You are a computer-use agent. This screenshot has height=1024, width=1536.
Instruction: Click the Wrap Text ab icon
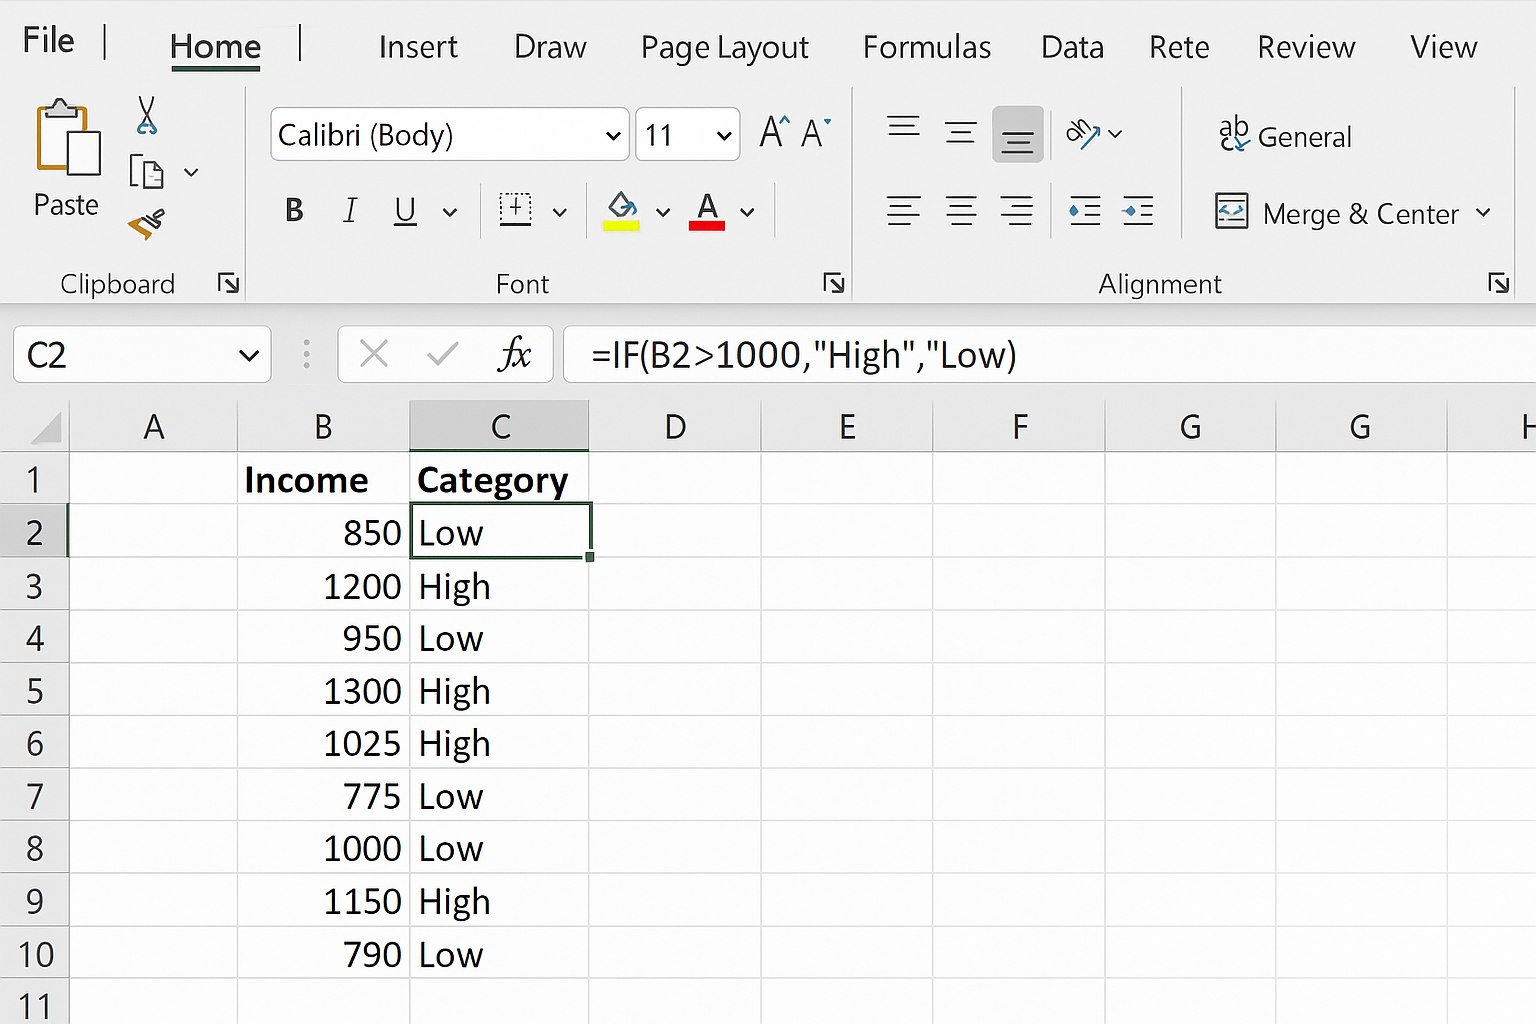tap(1234, 134)
